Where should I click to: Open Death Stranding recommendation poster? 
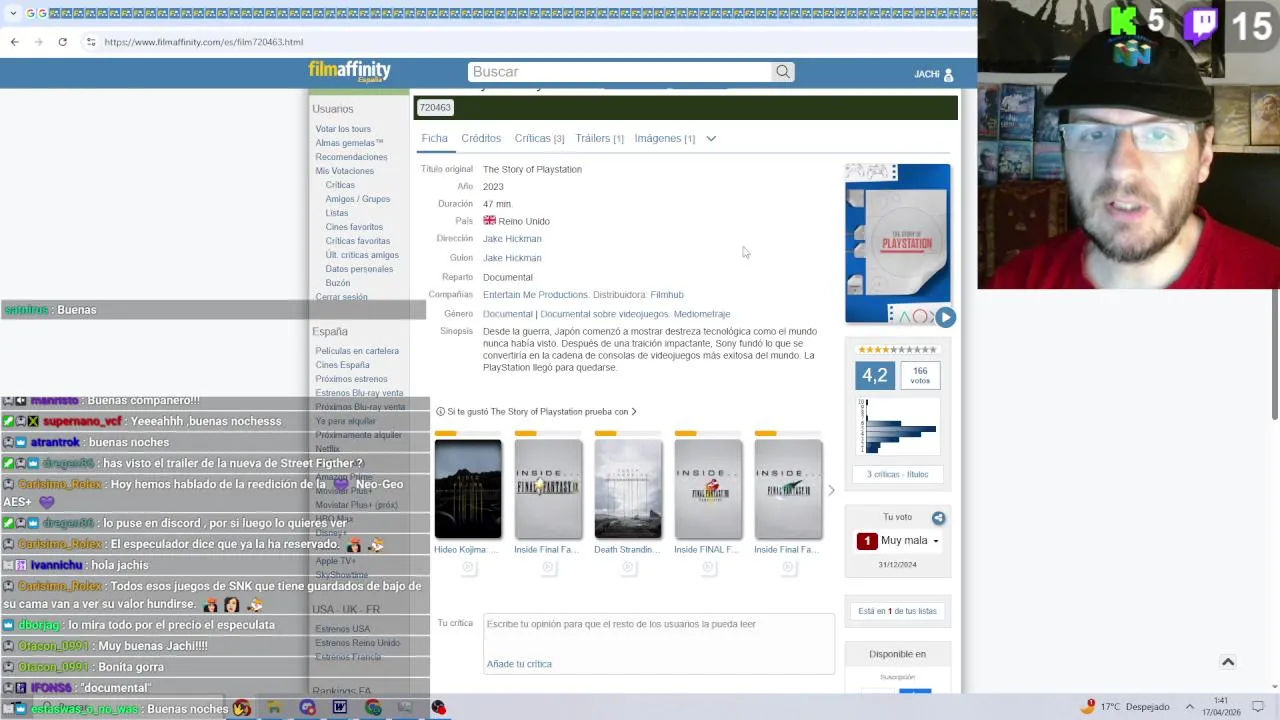(628, 489)
